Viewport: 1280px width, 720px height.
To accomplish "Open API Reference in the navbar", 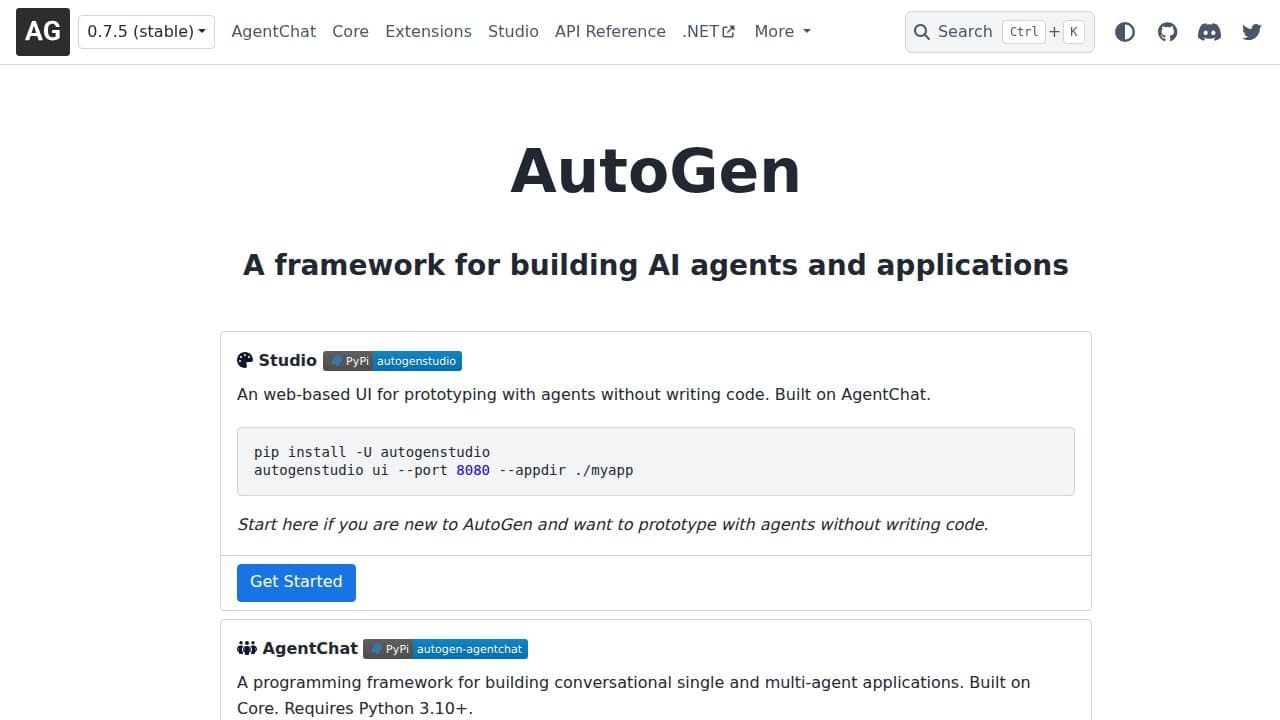I will tap(610, 31).
